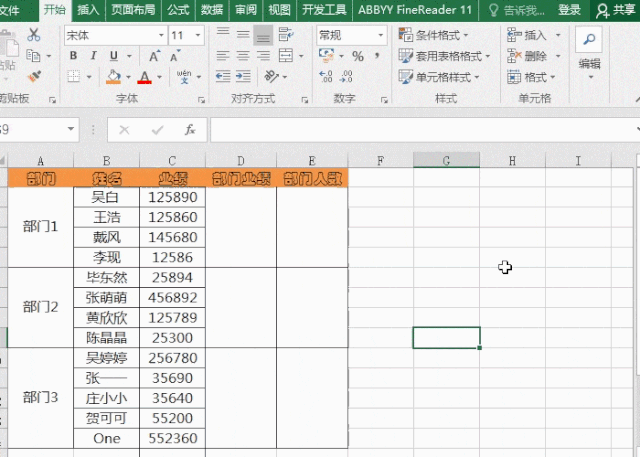Align text right
The height and width of the screenshot is (457, 640).
[263, 55]
